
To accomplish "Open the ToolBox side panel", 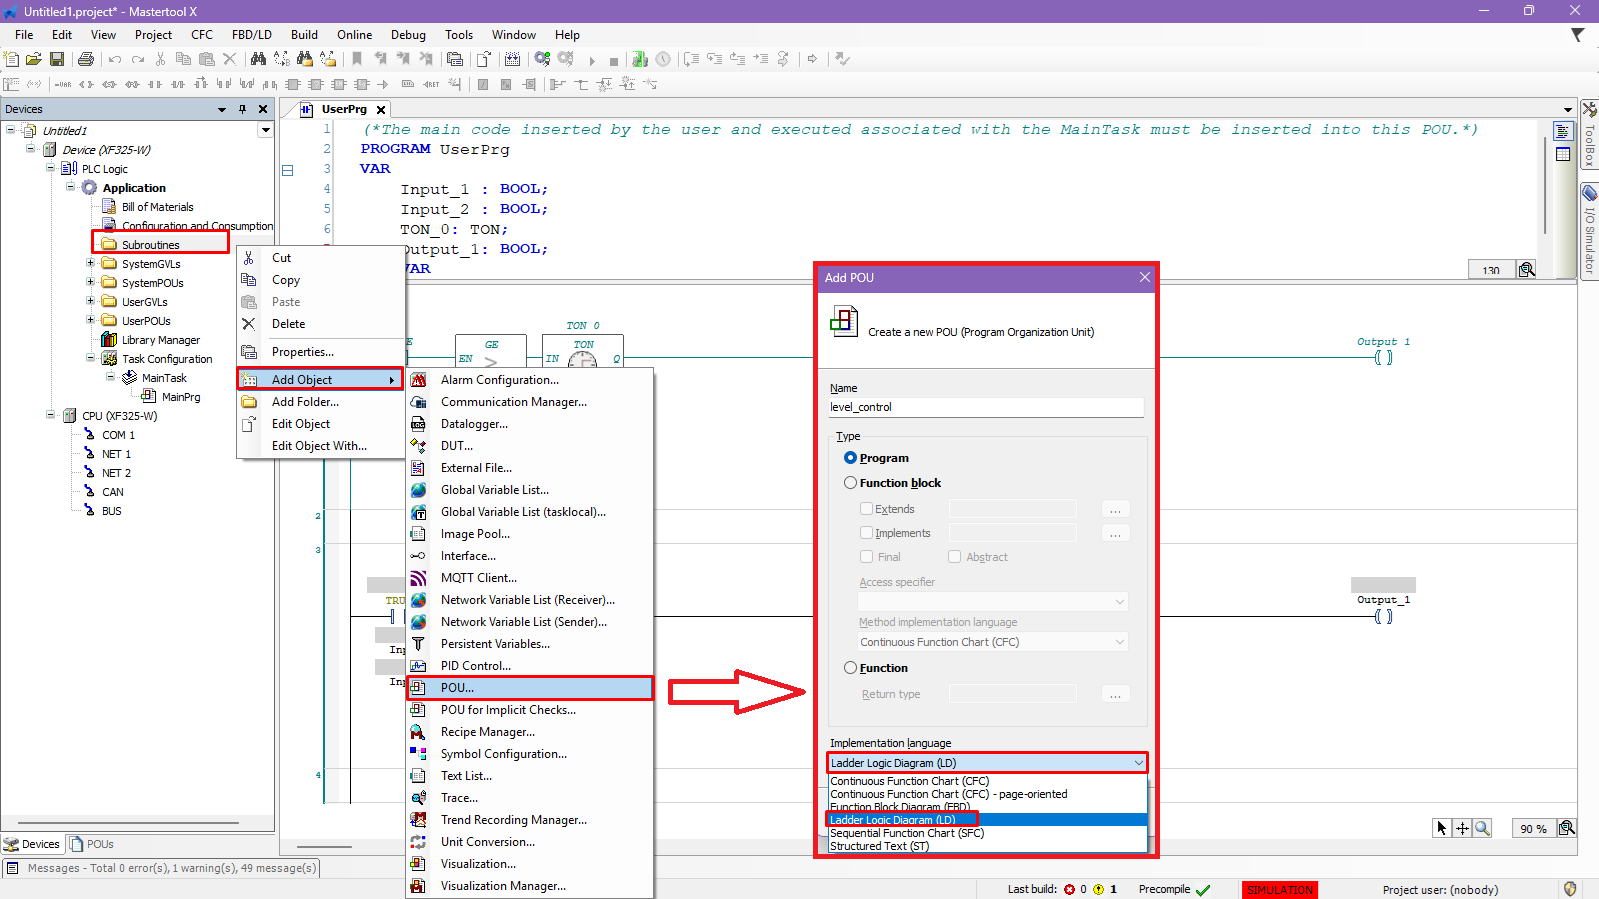I will 1589,135.
